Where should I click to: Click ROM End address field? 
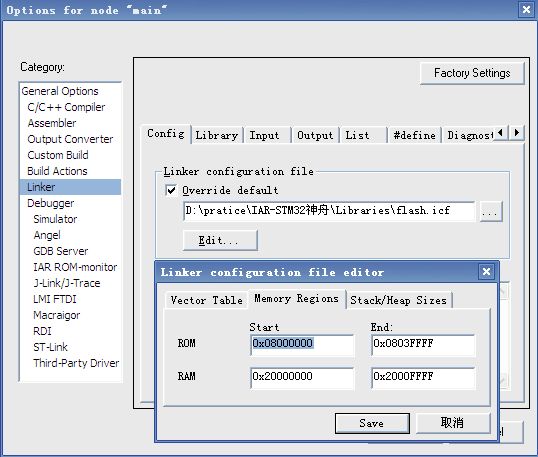pyautogui.click(x=423, y=344)
